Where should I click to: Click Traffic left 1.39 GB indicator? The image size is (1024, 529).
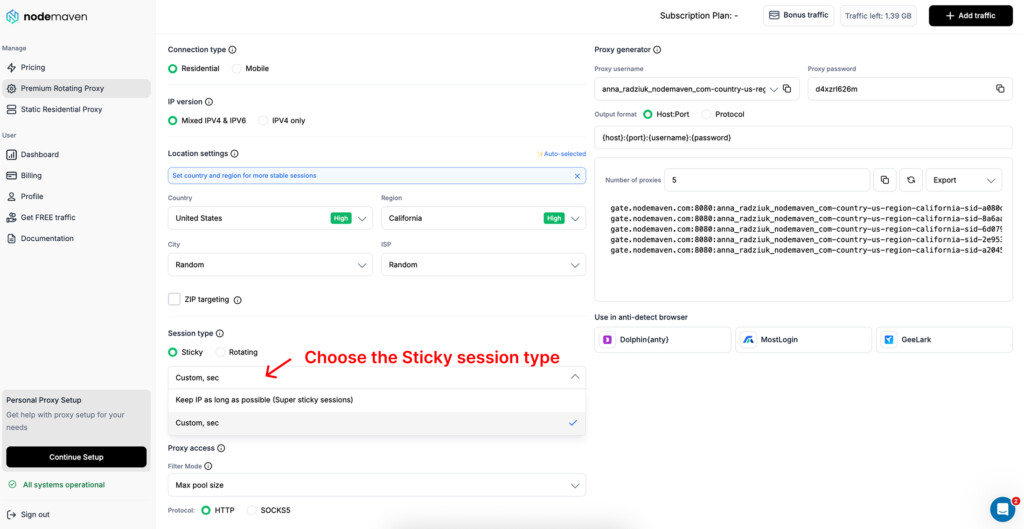point(878,15)
